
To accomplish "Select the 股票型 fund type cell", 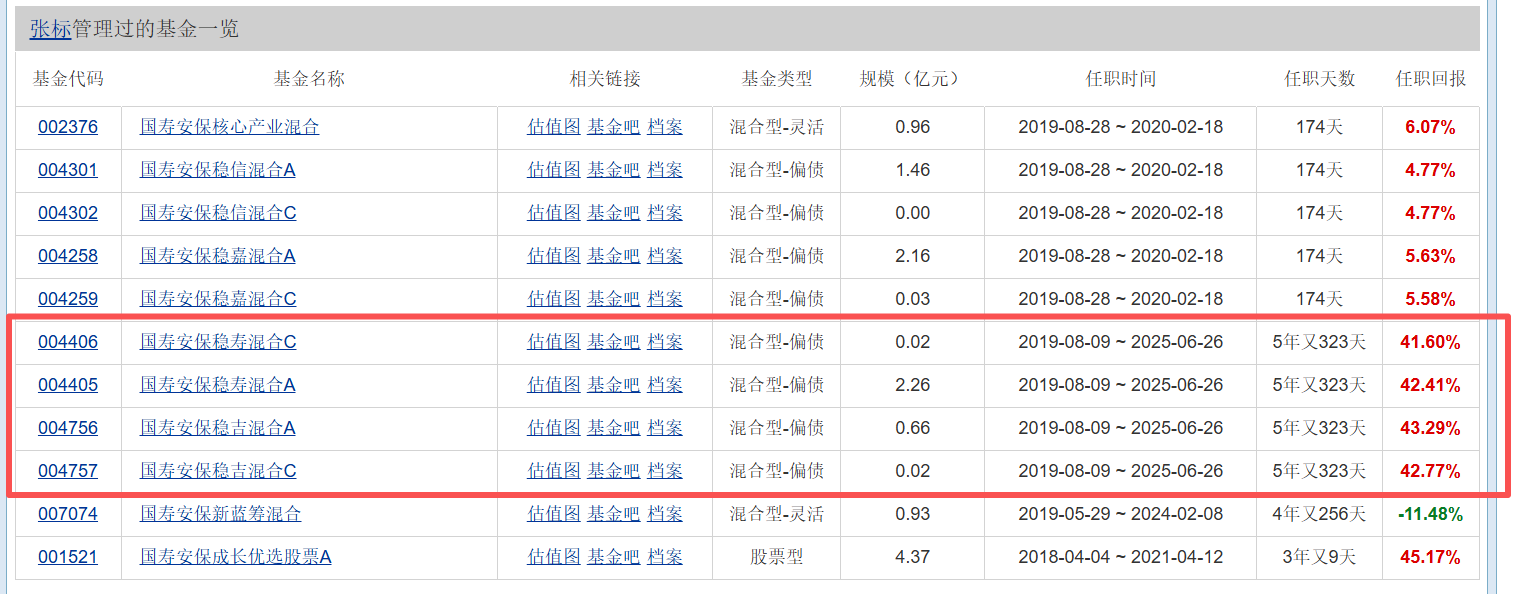I will 776,557.
